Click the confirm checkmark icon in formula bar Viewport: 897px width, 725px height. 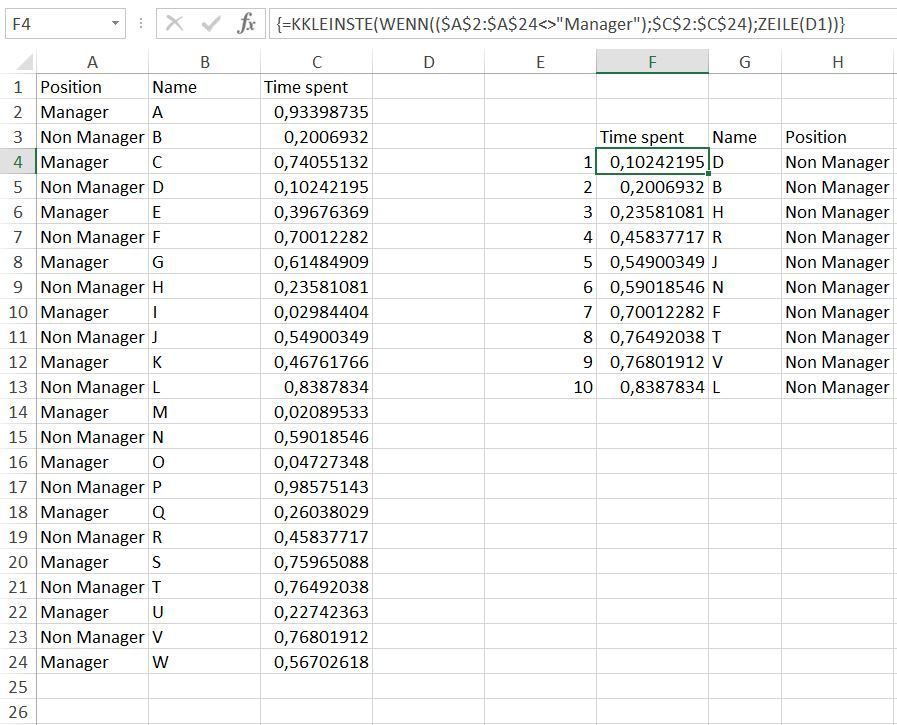[211, 23]
